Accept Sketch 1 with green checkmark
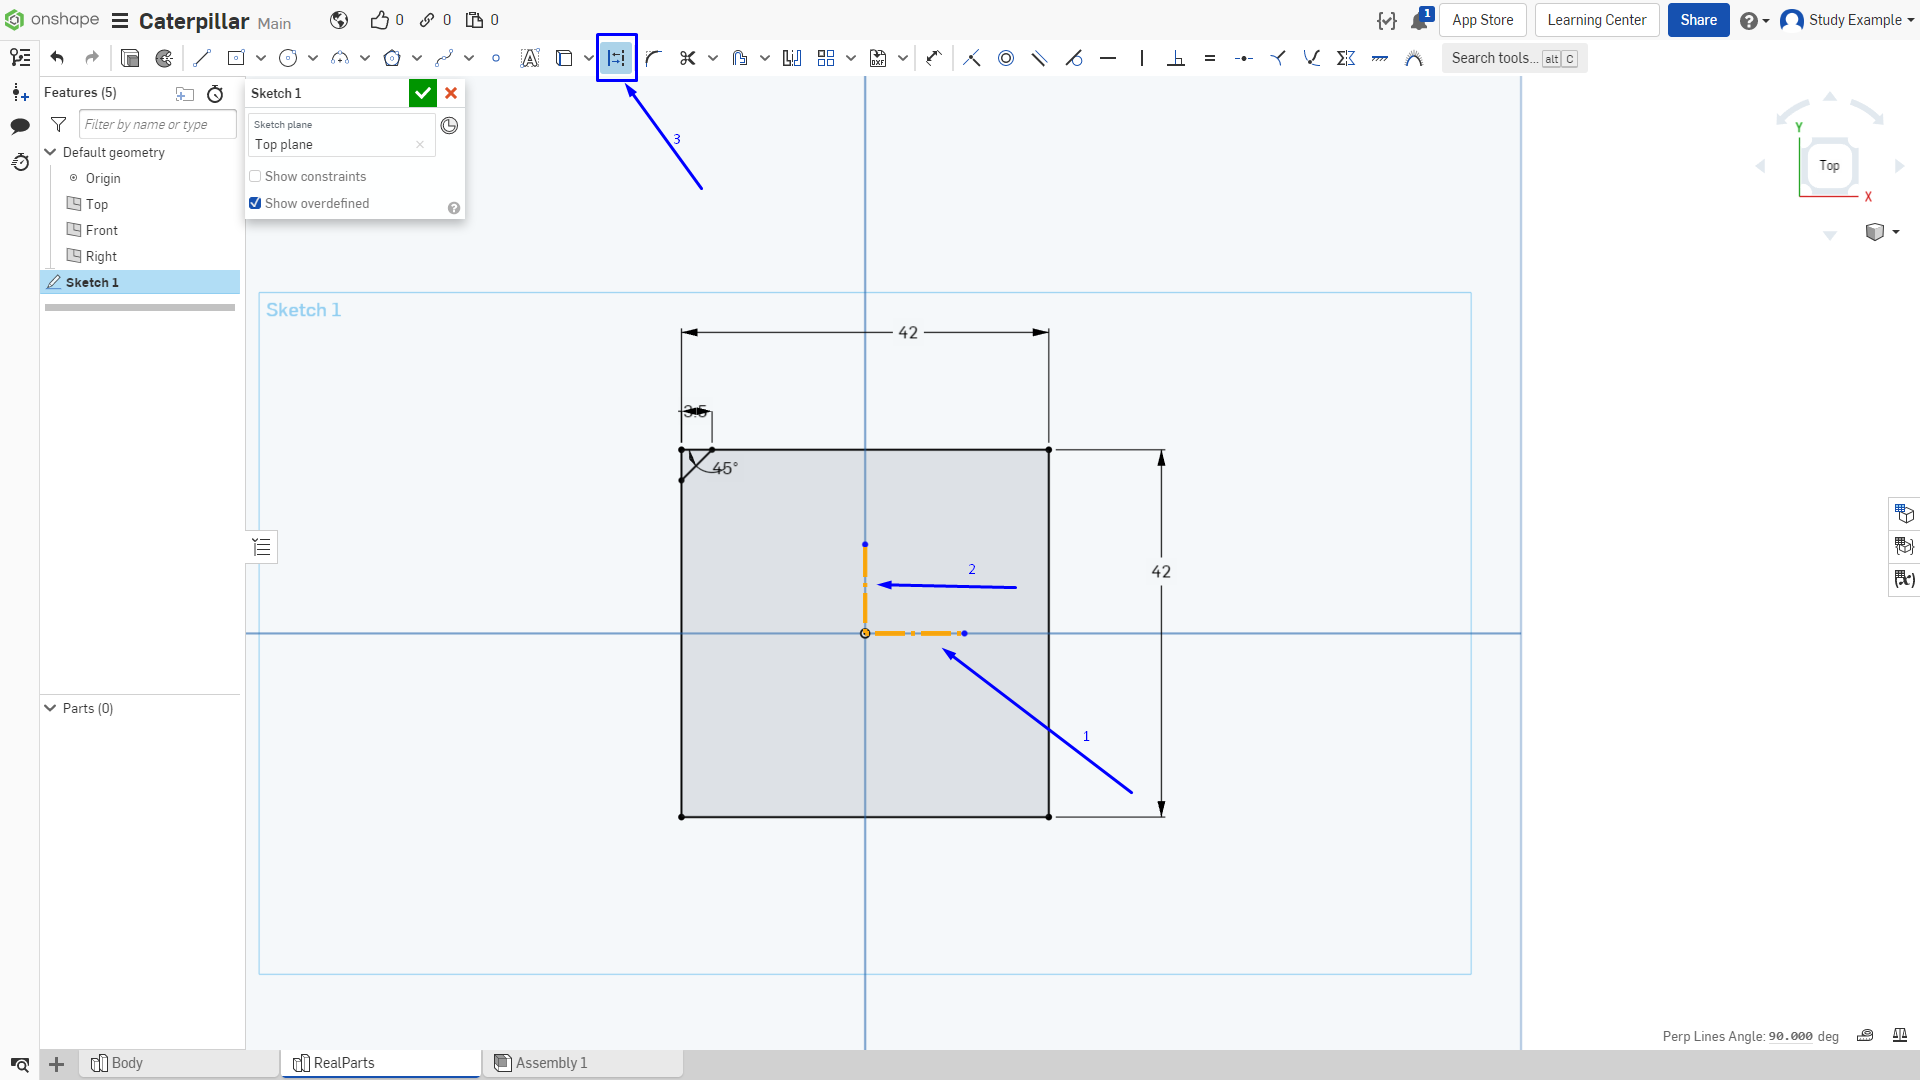Viewport: 1920px width, 1080px height. (423, 93)
